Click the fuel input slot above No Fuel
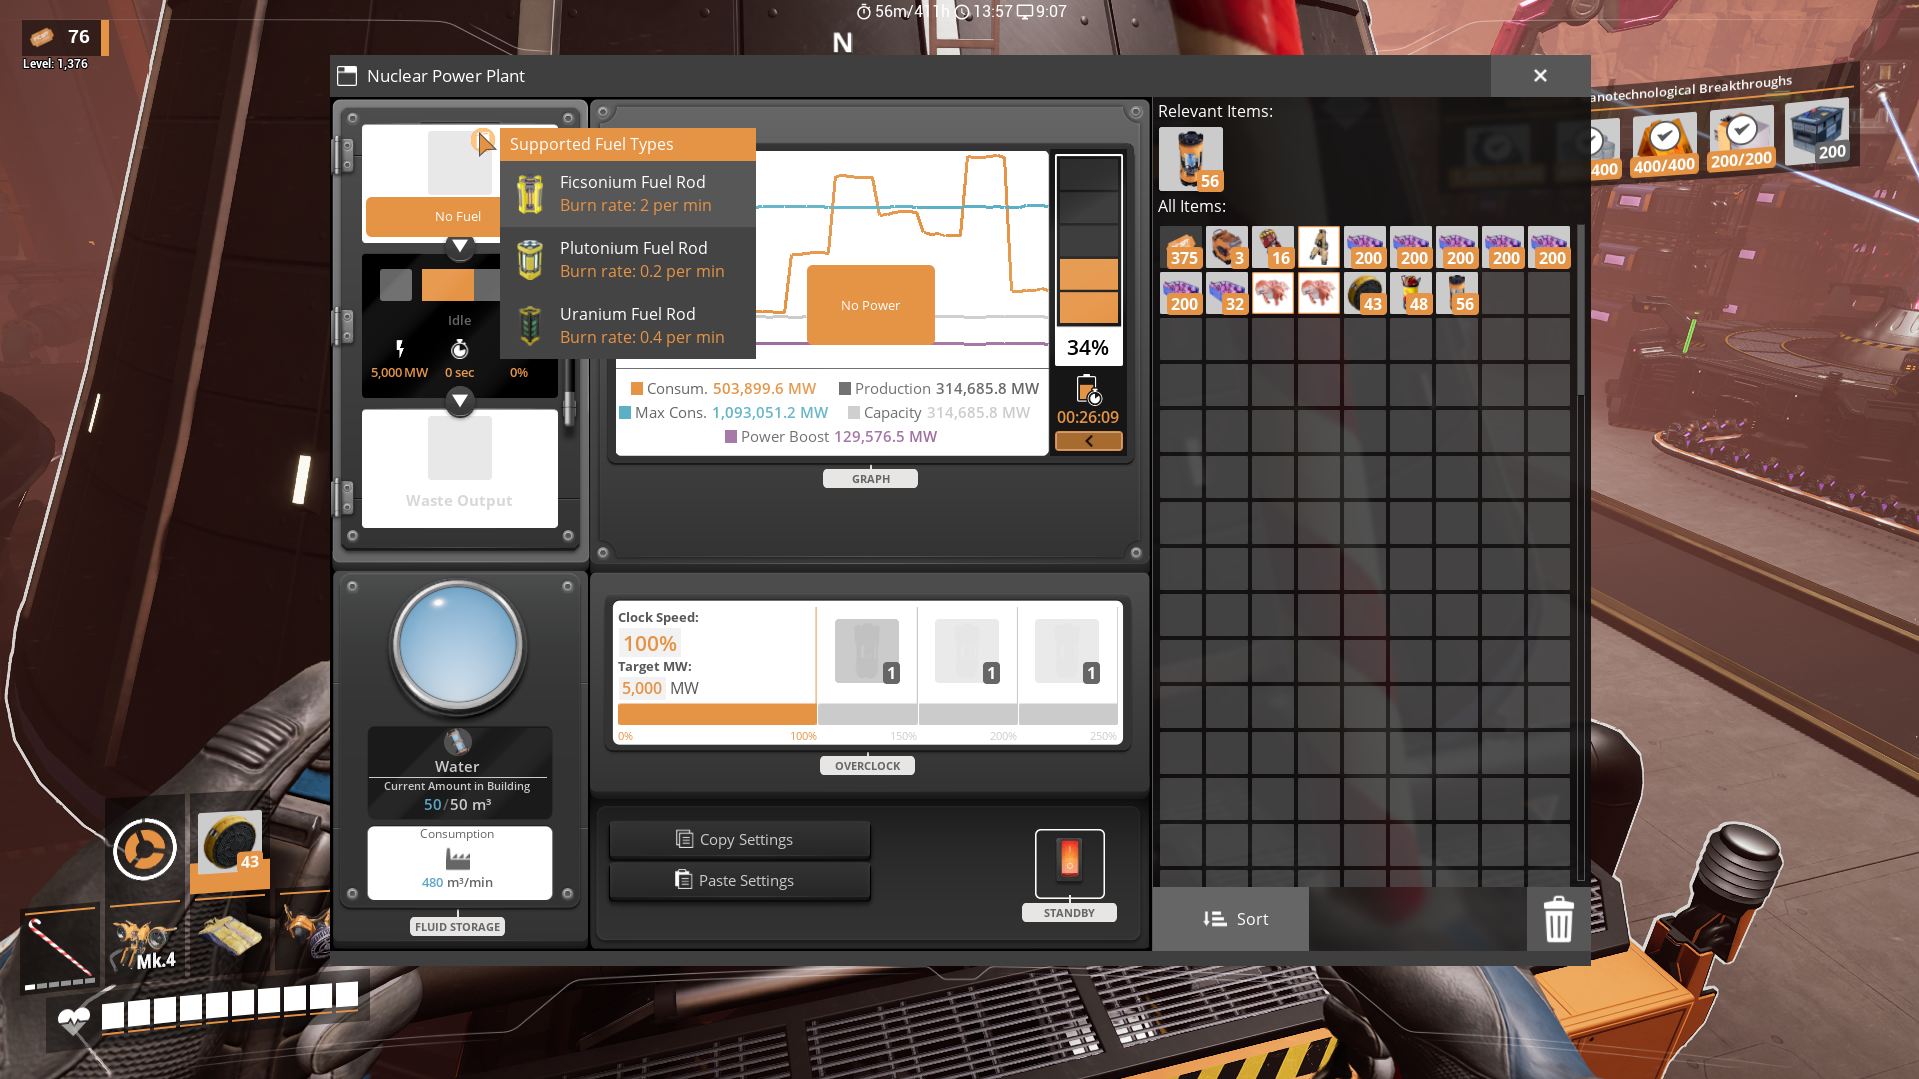 pos(459,163)
